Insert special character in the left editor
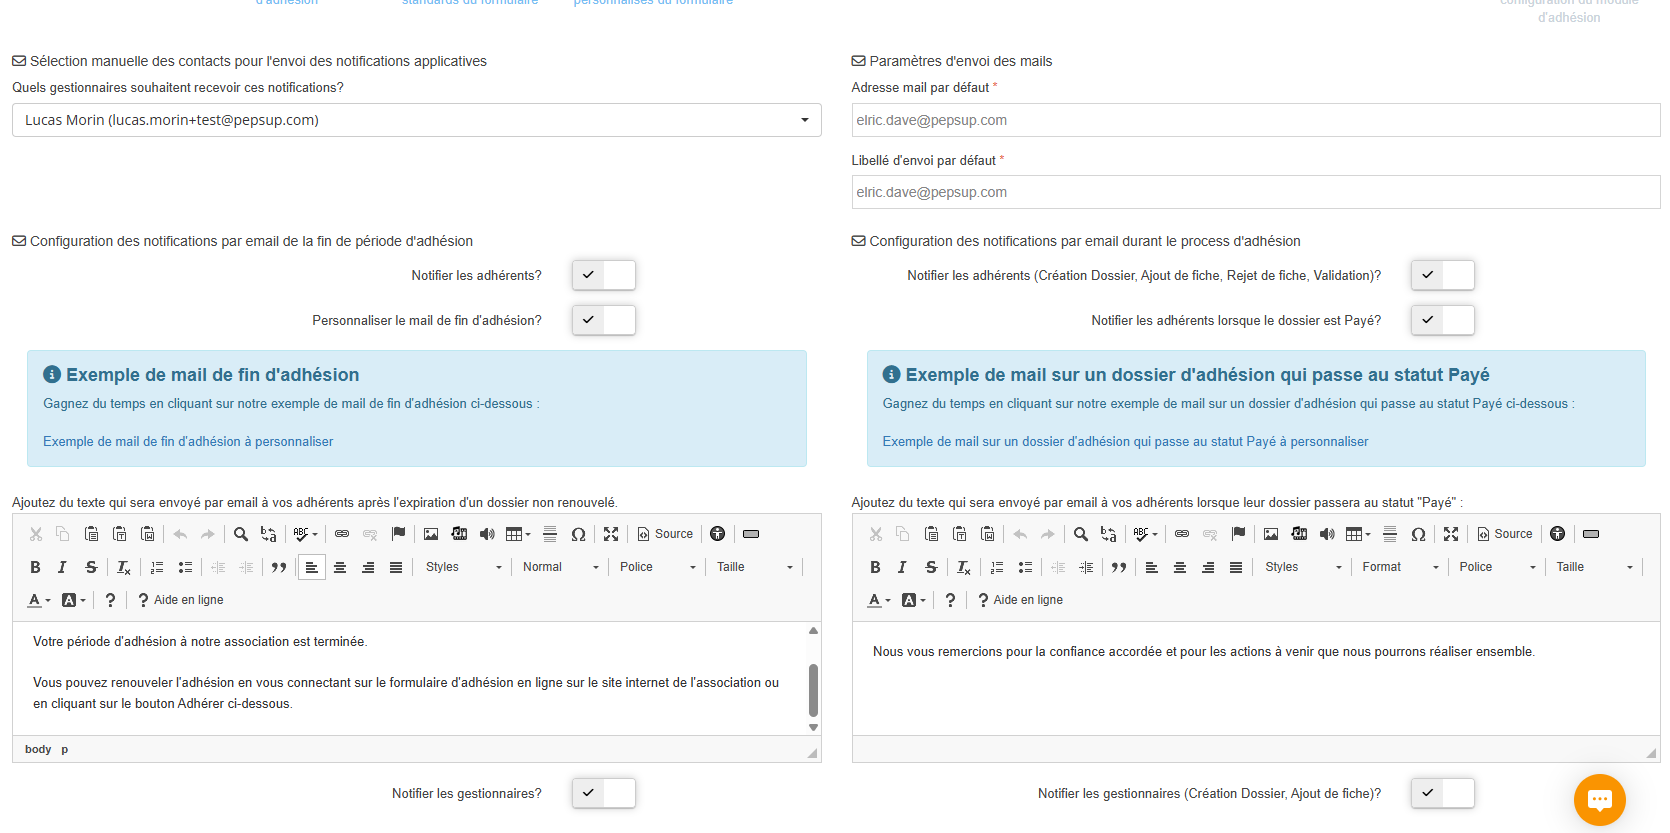The image size is (1670, 833). point(578,534)
